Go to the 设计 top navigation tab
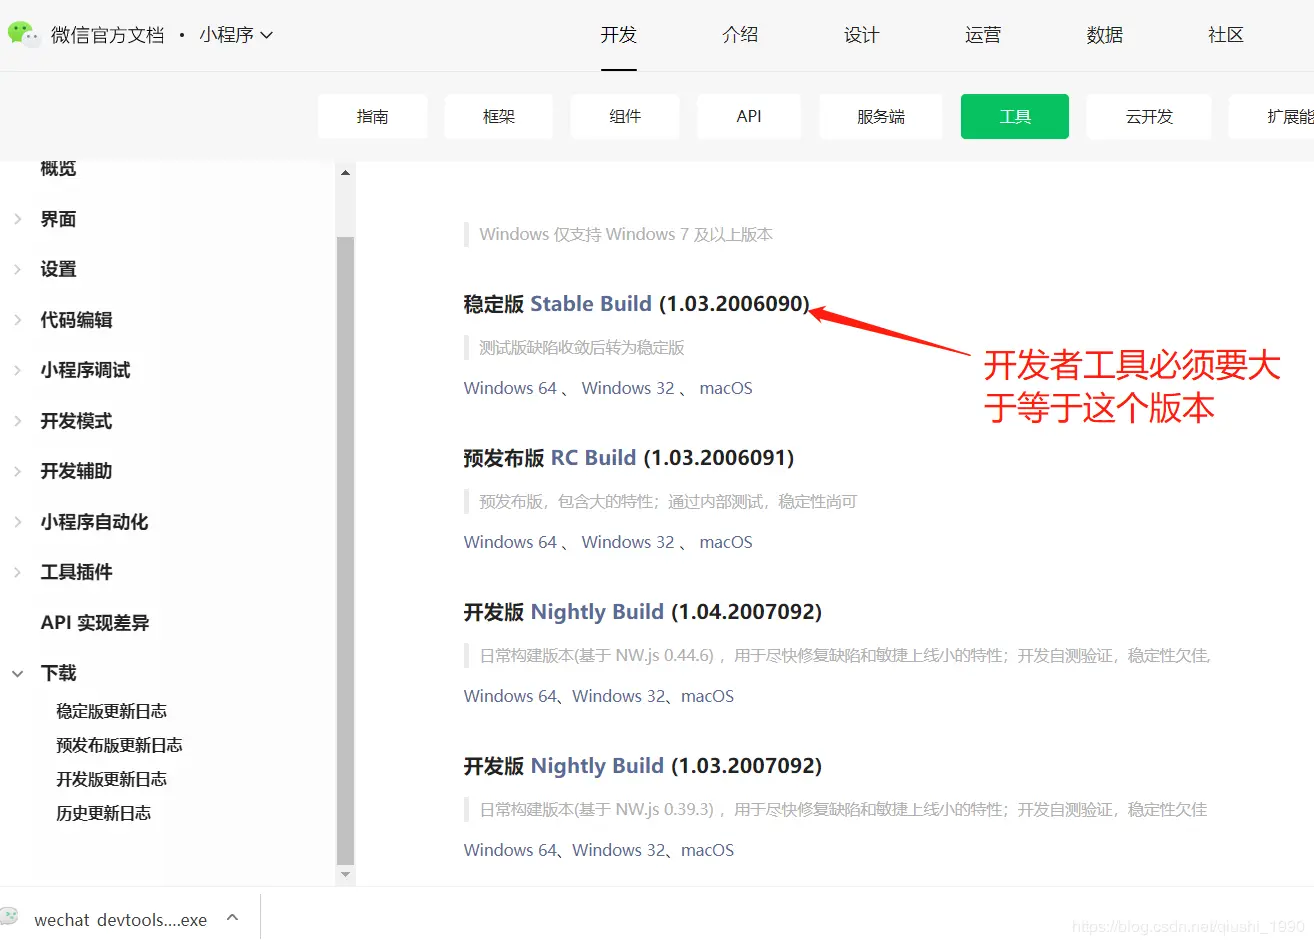This screenshot has height=945, width=1314. [x=861, y=35]
